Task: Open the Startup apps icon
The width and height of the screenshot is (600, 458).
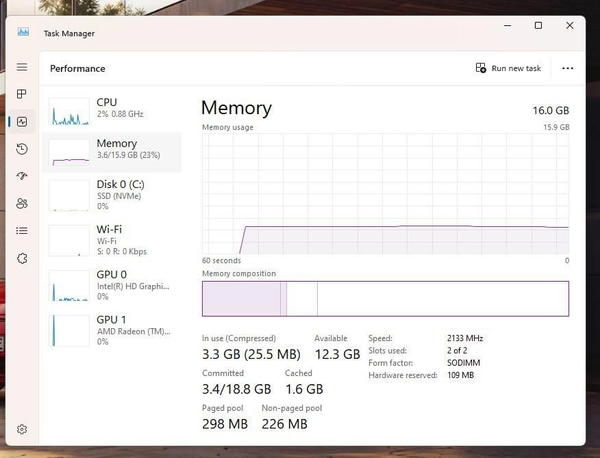Action: click(x=22, y=176)
